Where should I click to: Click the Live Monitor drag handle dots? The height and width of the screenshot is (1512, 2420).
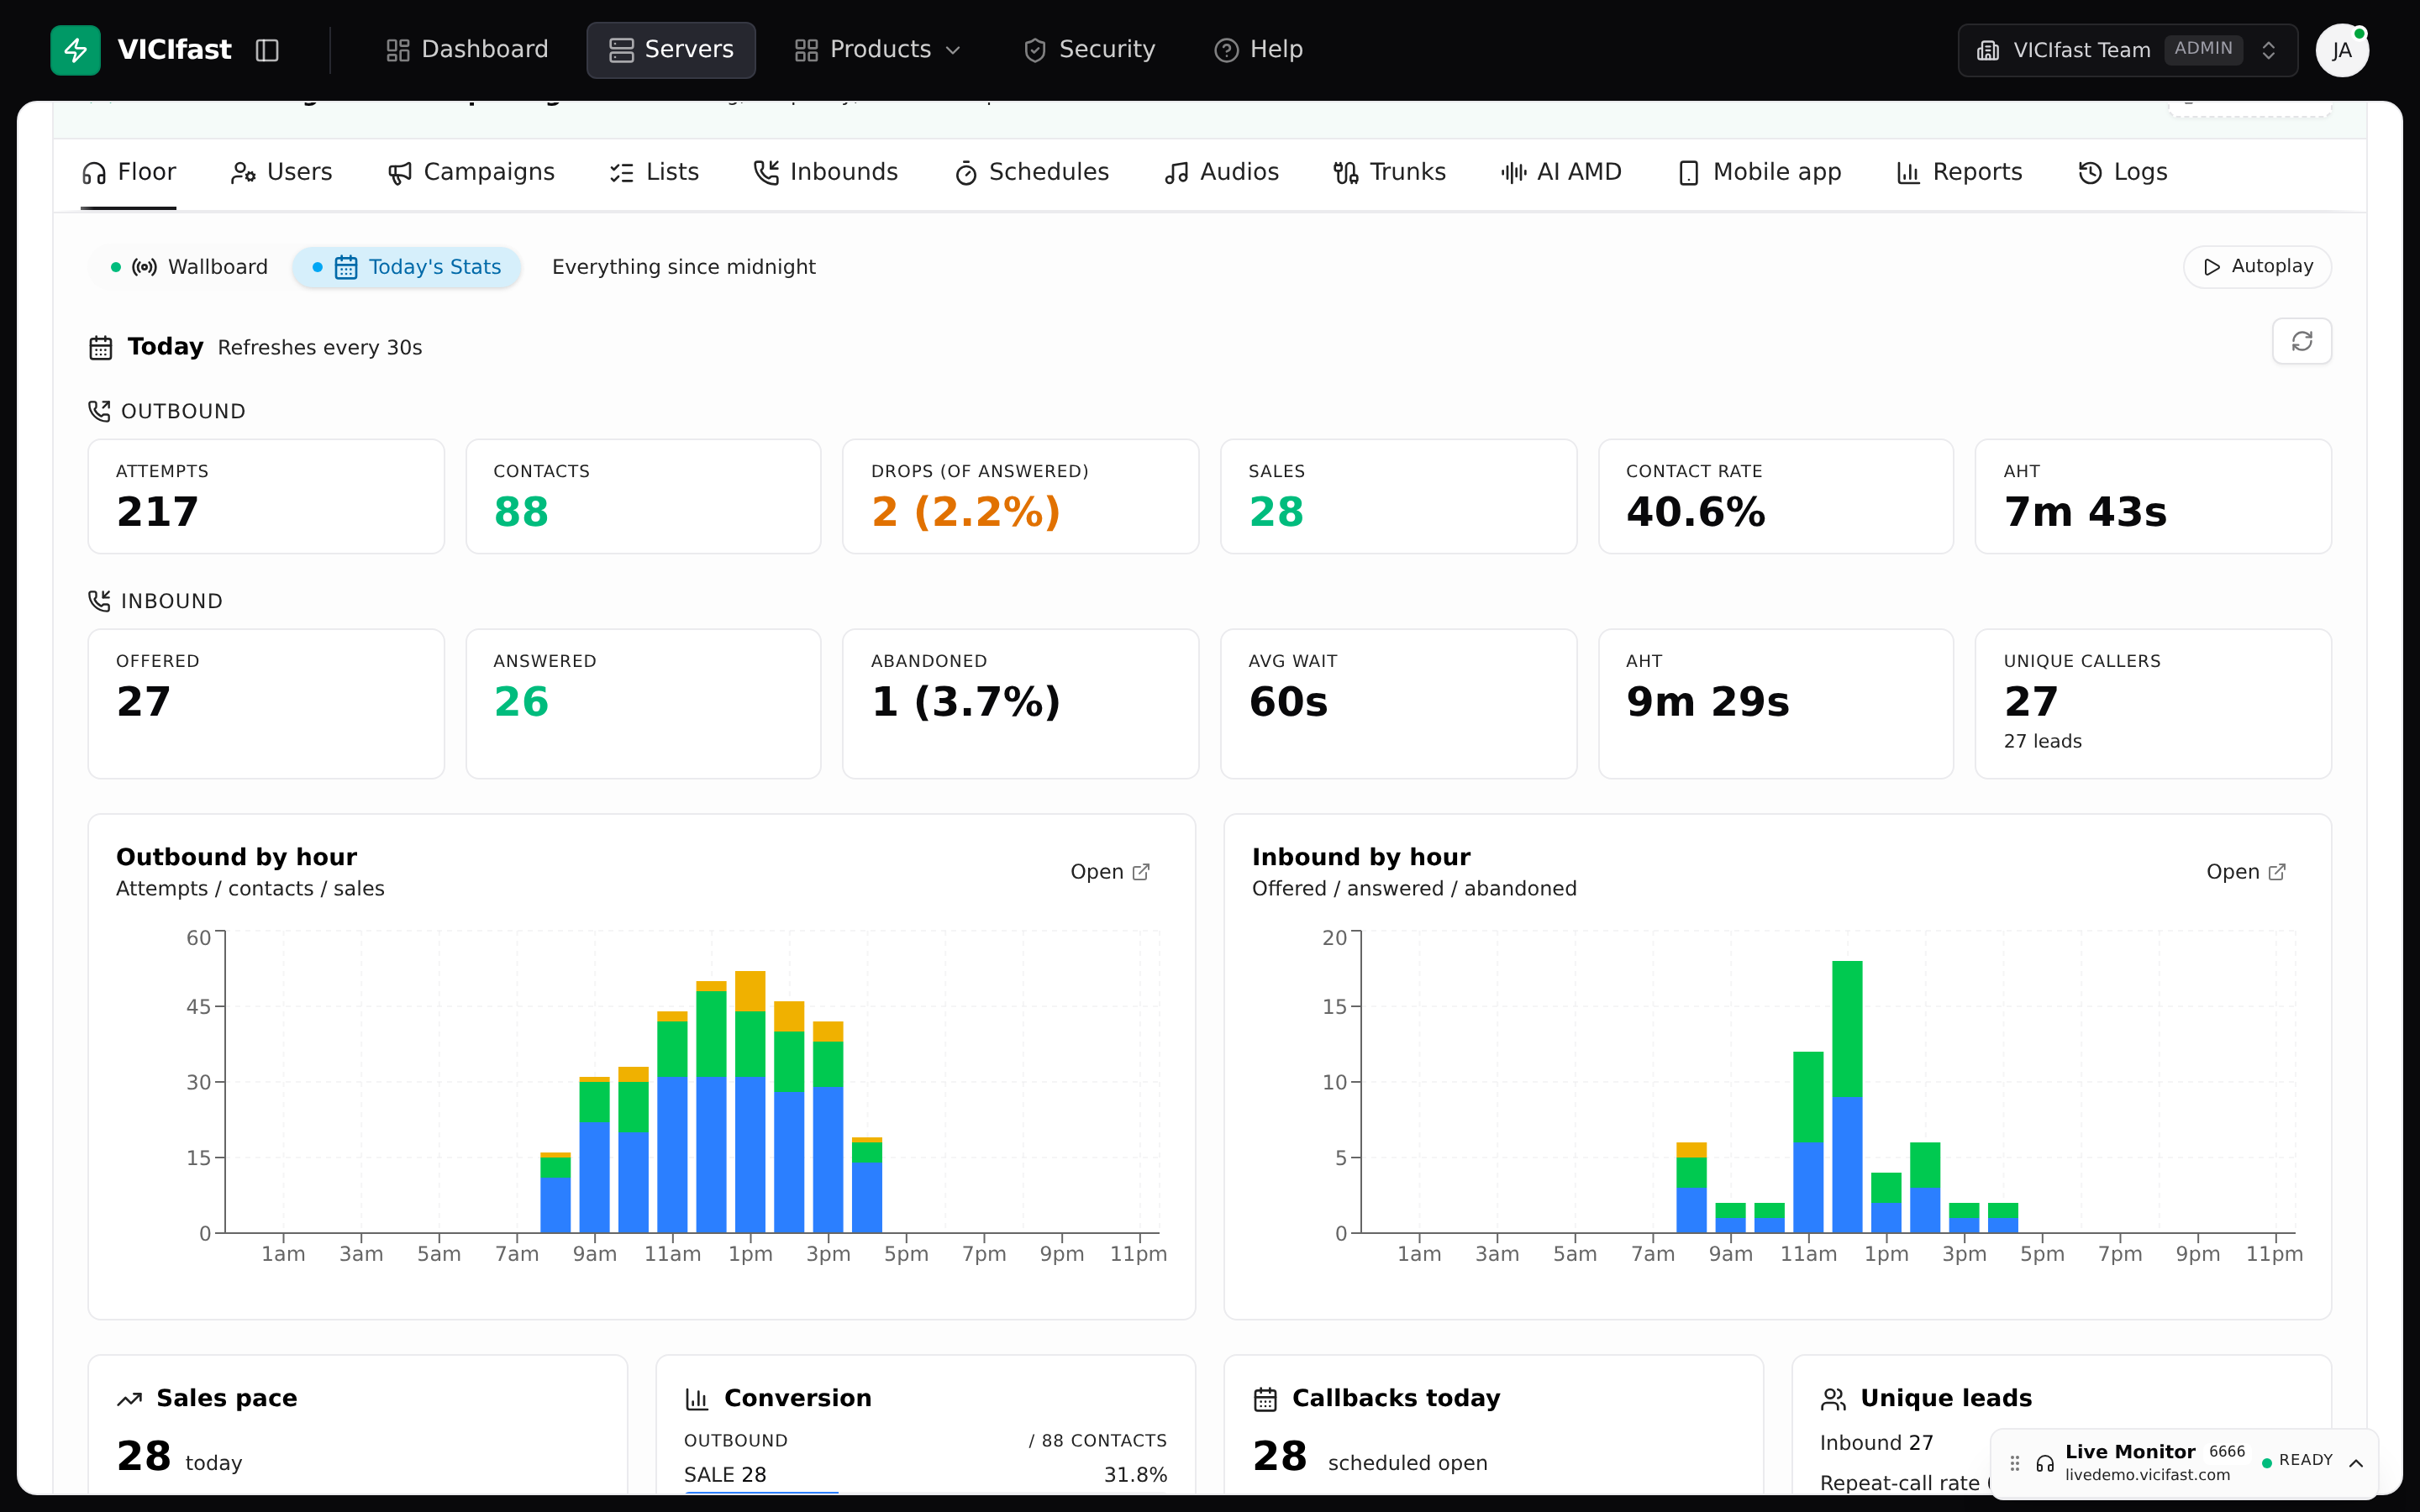click(2015, 1463)
